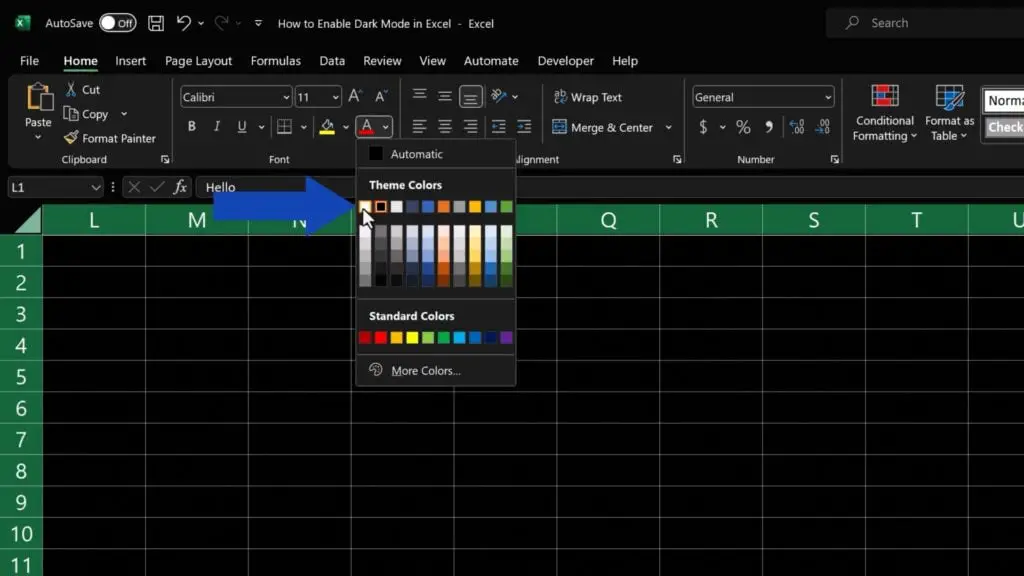The image size is (1024, 576).
Task: Click the Borders grid icon
Action: pyautogui.click(x=284, y=127)
